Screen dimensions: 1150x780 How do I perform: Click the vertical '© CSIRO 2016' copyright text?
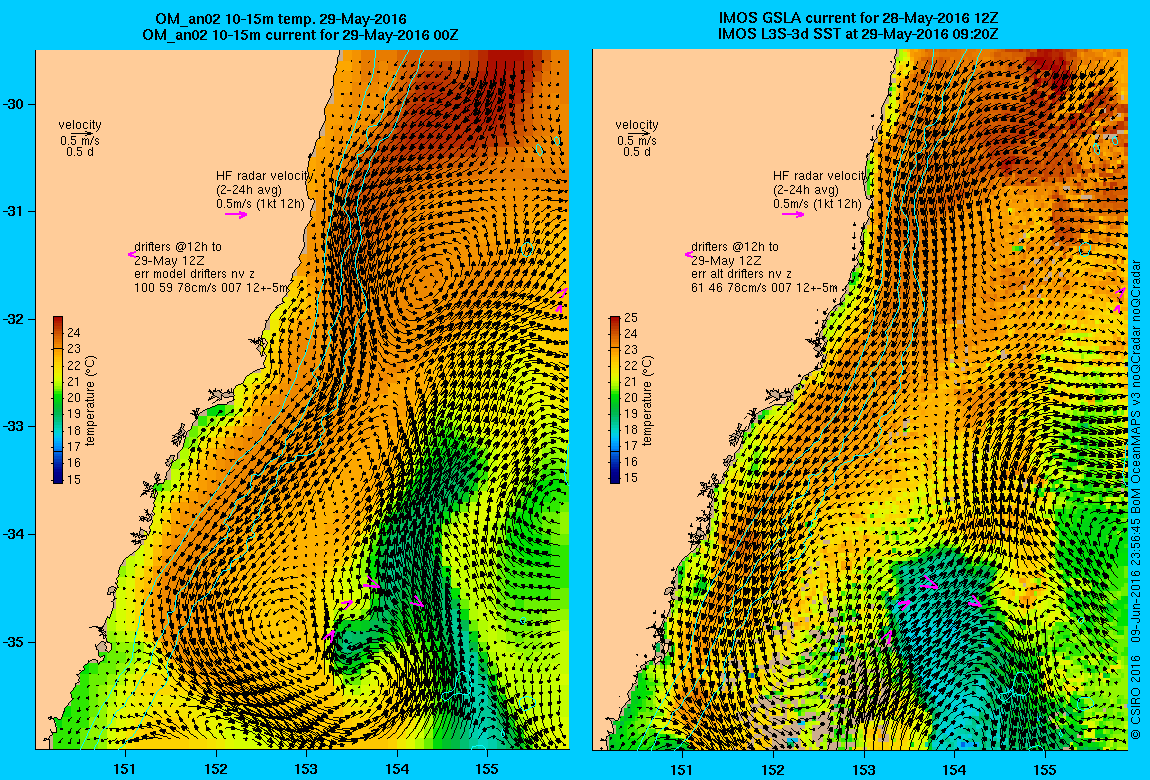pyautogui.click(x=1135, y=696)
